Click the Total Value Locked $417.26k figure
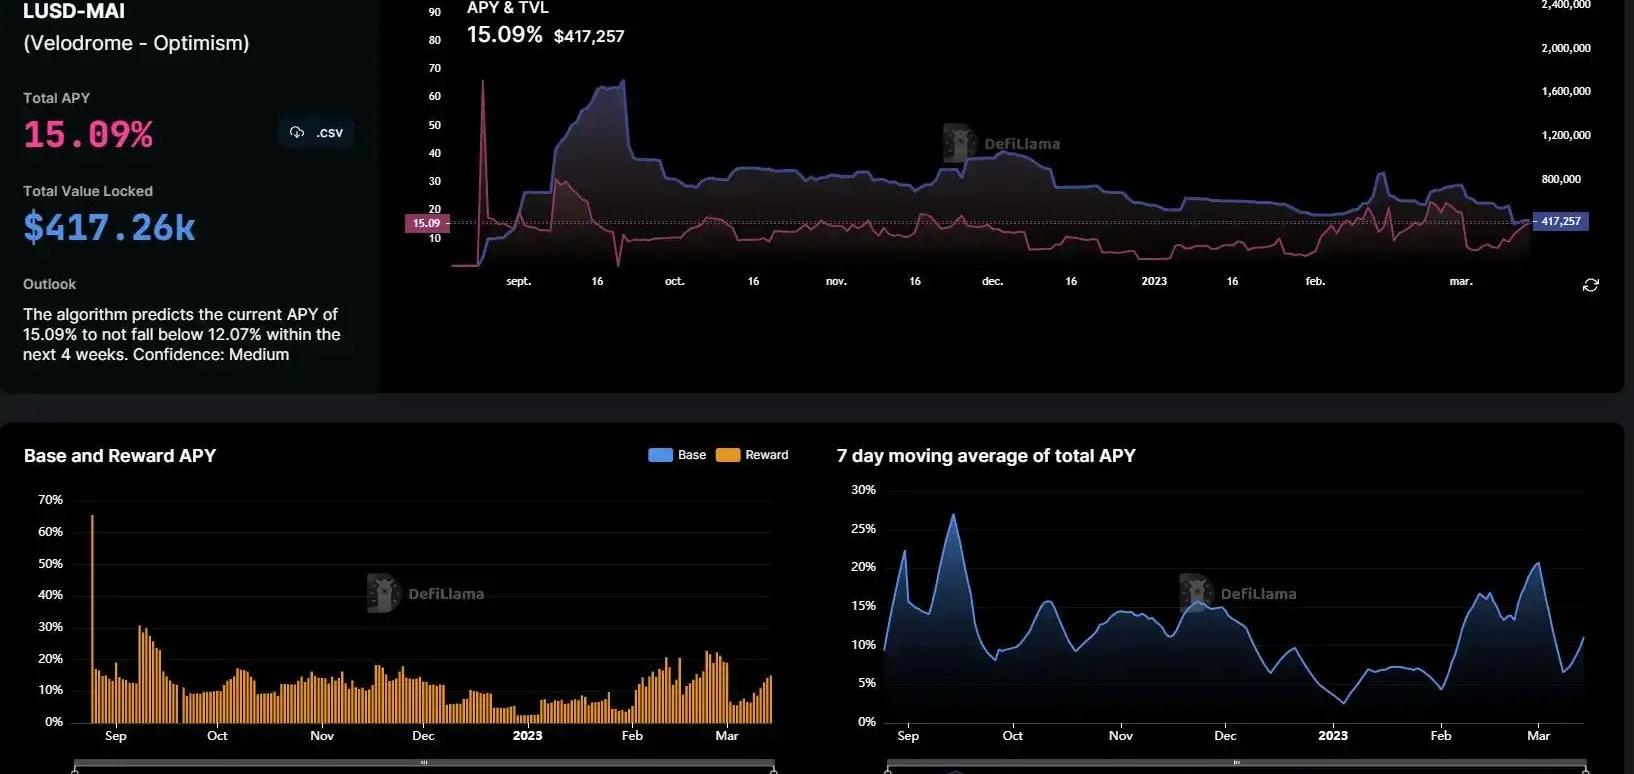The width and height of the screenshot is (1634, 774). 109,228
